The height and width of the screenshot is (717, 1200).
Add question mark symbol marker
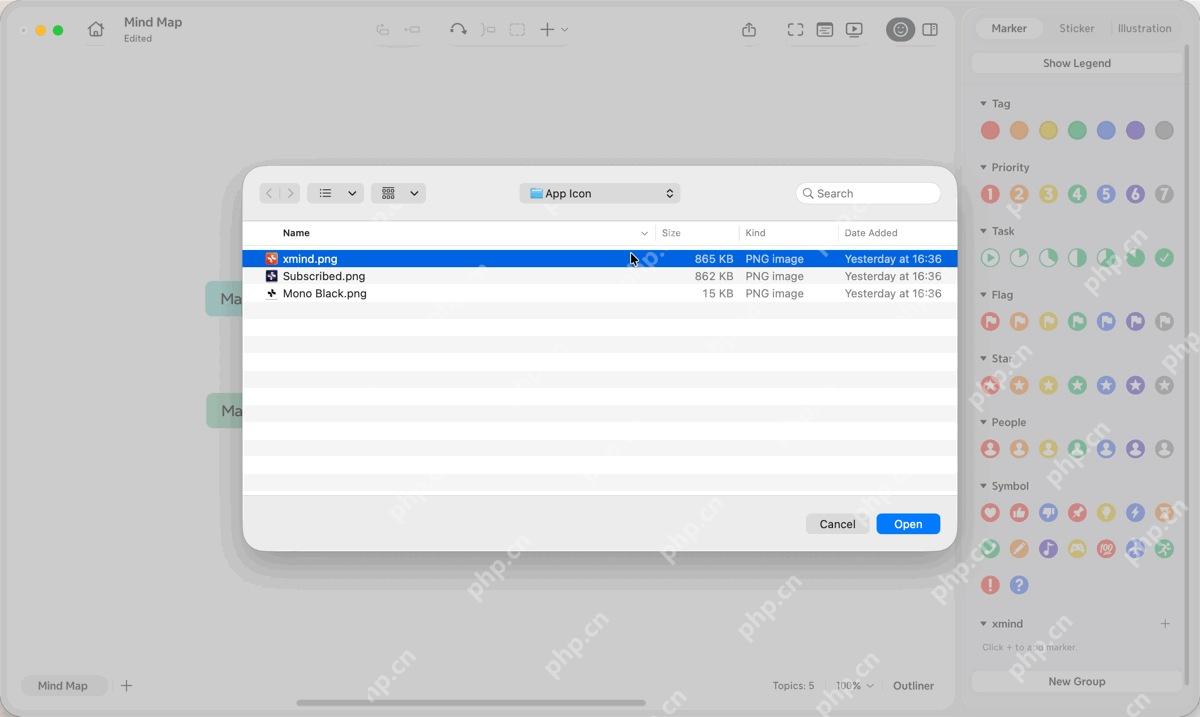coord(1019,585)
